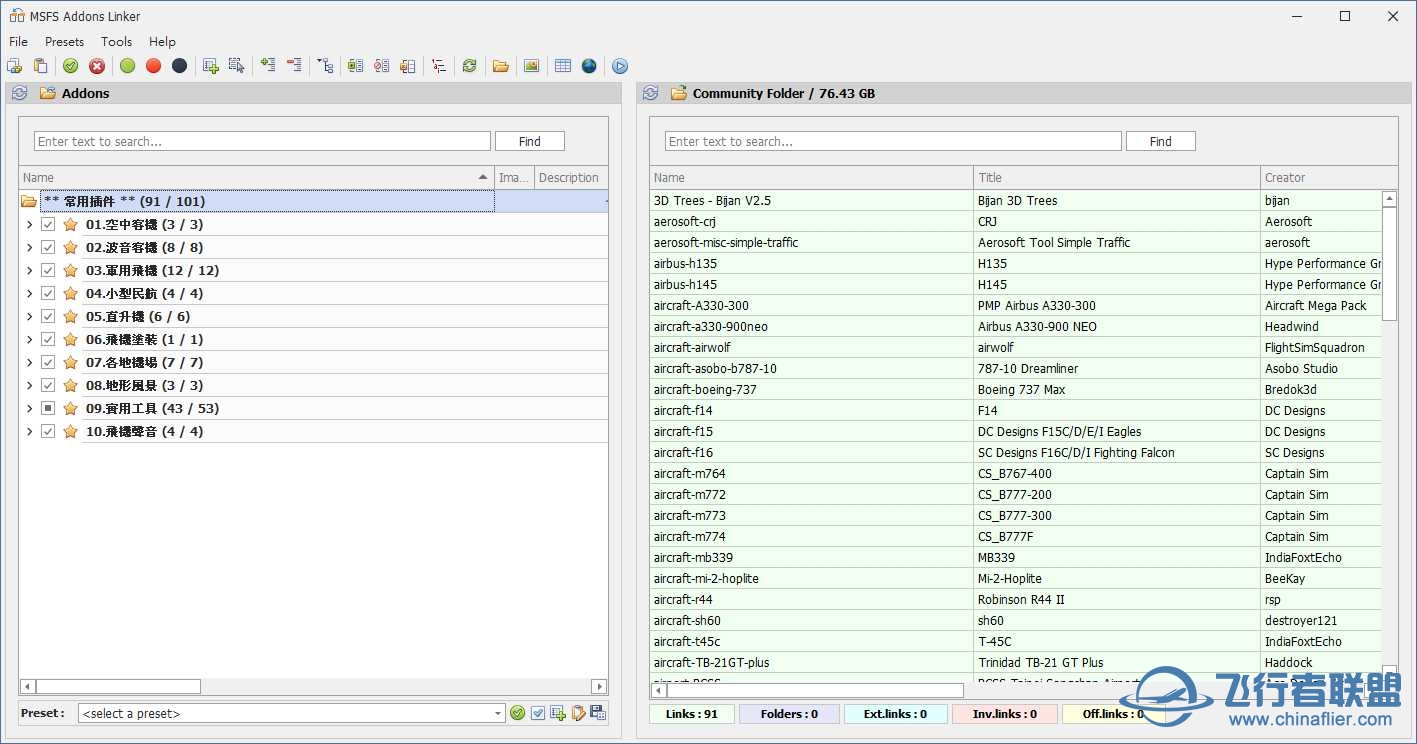1417x744 pixels.
Task: Toggle partial checkbox for 09.實用工具
Action: coord(48,408)
